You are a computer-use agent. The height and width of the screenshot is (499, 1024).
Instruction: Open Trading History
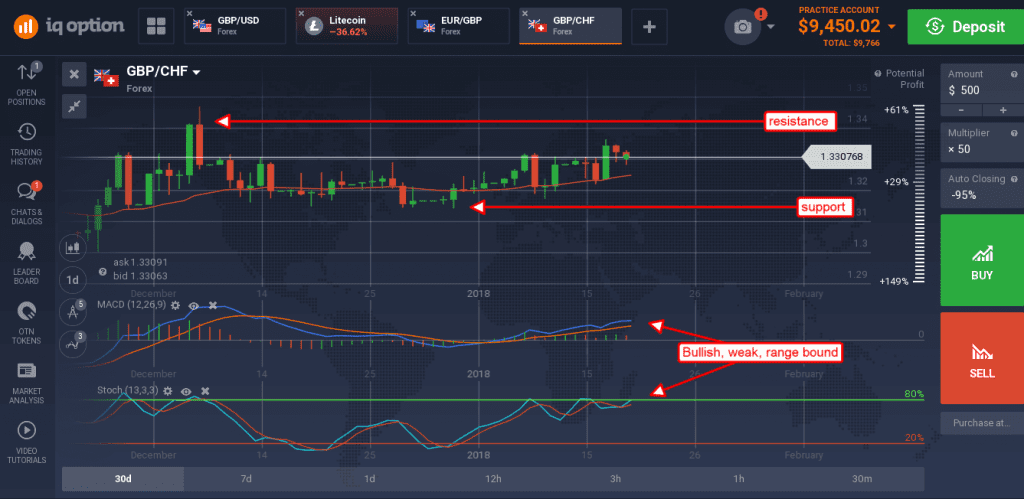tap(27, 144)
